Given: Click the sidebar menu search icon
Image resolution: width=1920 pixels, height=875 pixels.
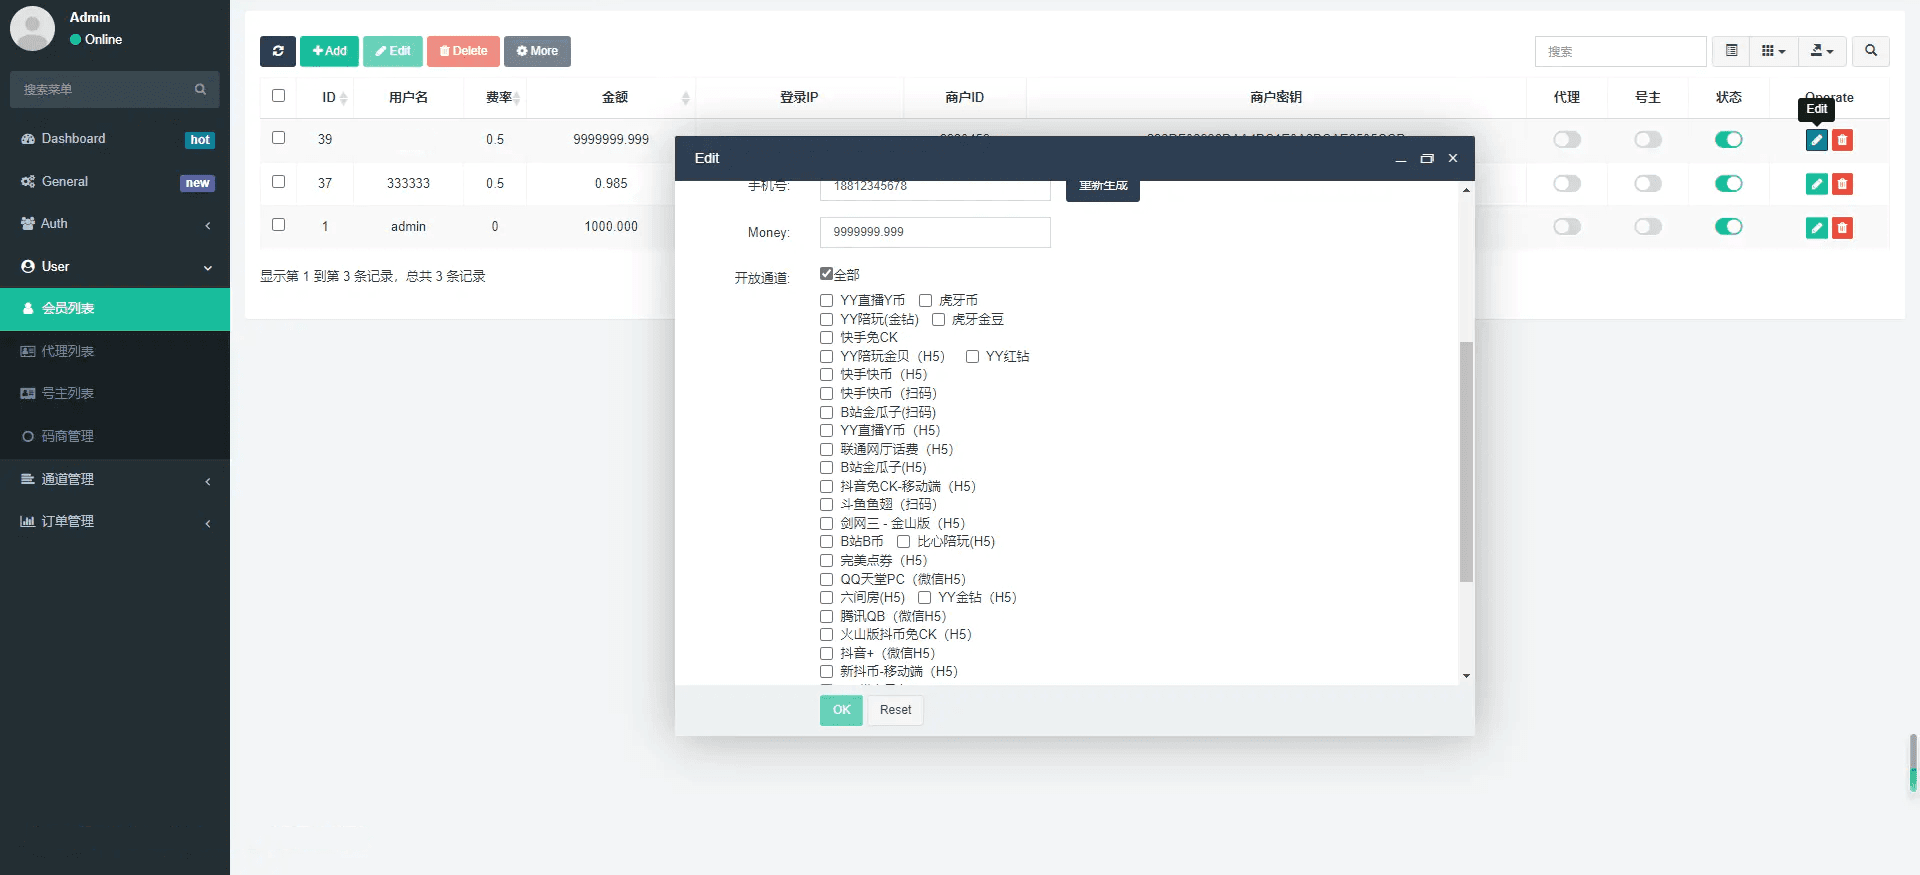Looking at the screenshot, I should click(200, 90).
